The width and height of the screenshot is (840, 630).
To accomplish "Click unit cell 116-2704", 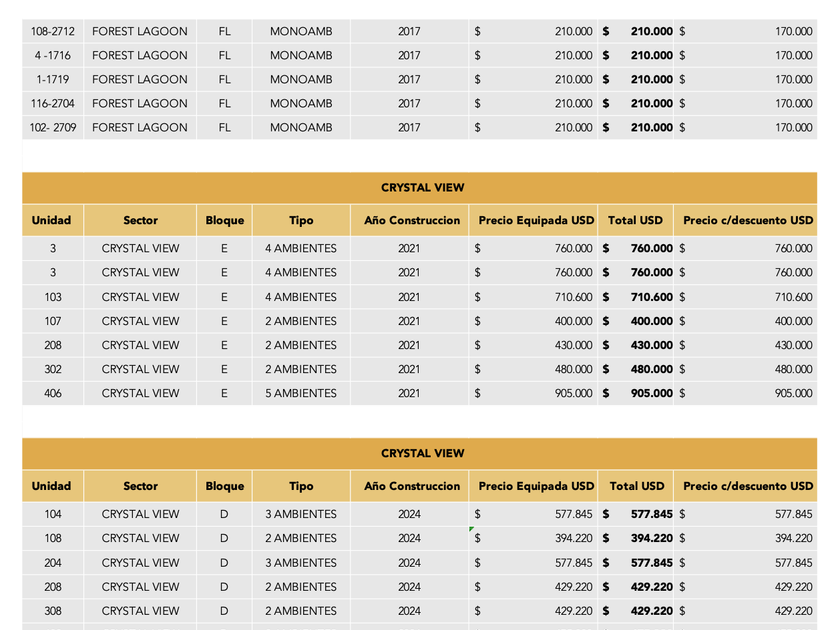I will click(x=53, y=103).
